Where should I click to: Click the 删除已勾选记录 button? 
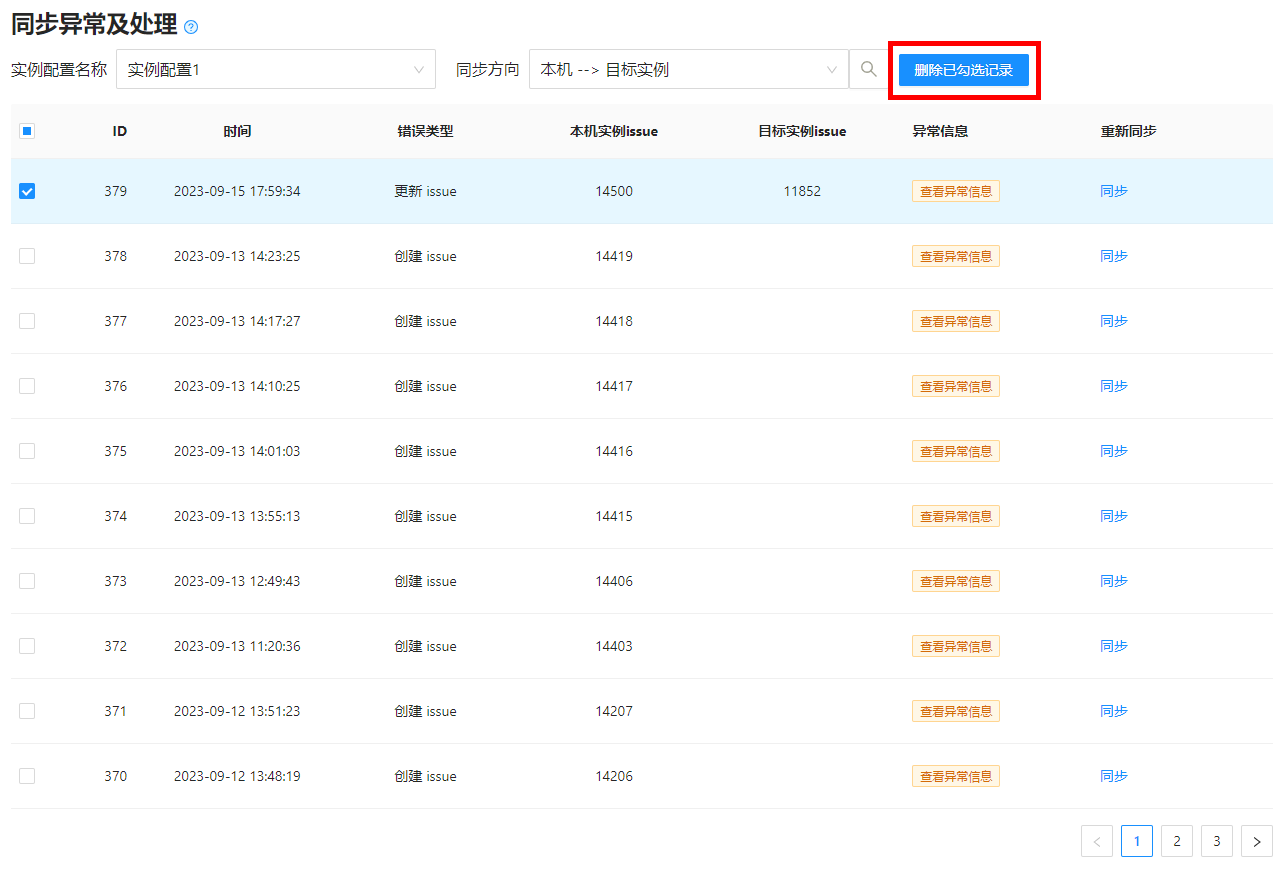tap(963, 69)
